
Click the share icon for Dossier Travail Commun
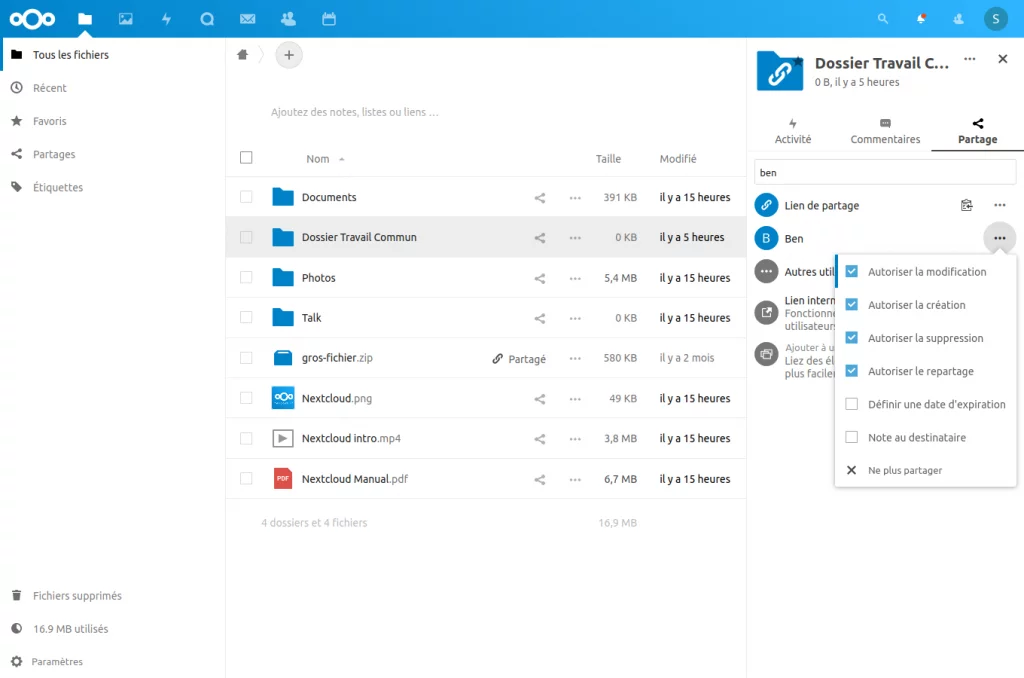click(539, 238)
